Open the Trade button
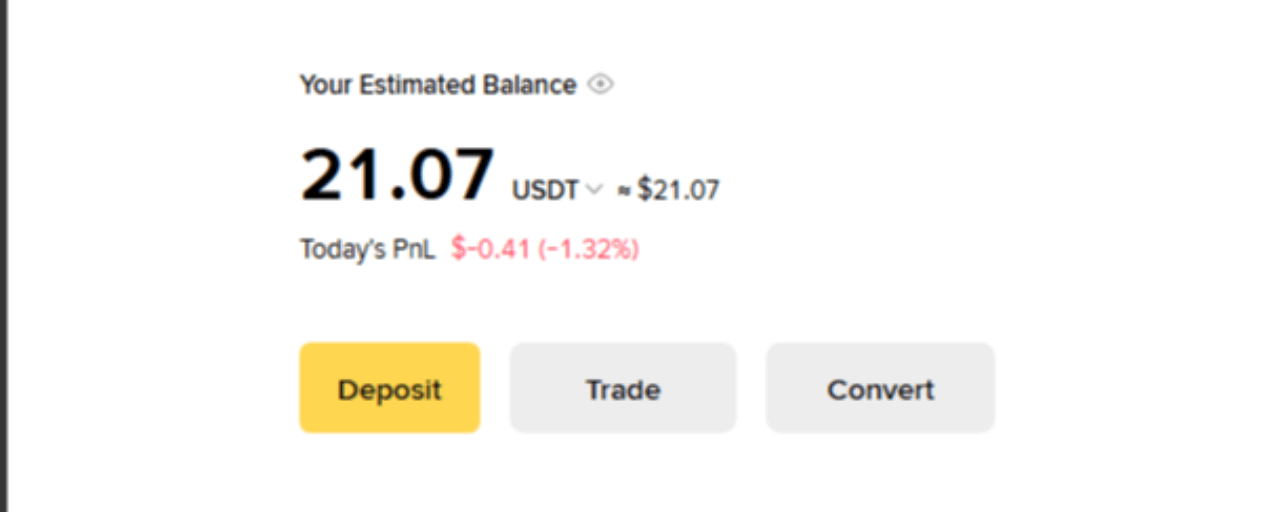The image size is (1280, 512). (x=623, y=388)
